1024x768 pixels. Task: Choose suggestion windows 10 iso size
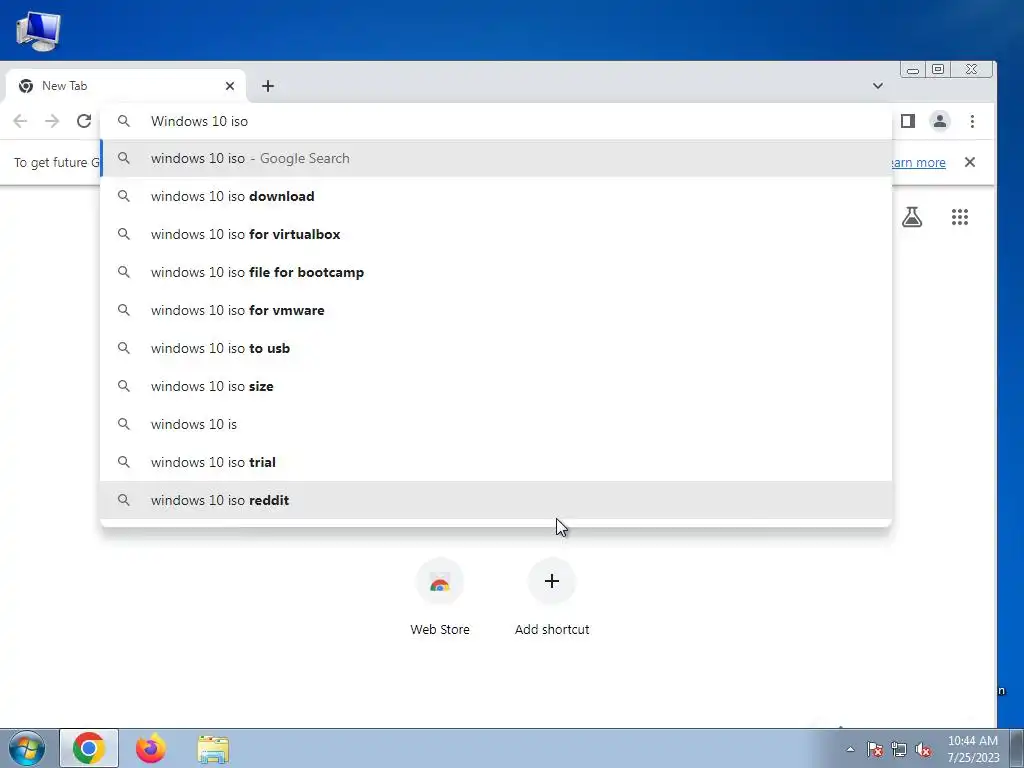tap(496, 386)
